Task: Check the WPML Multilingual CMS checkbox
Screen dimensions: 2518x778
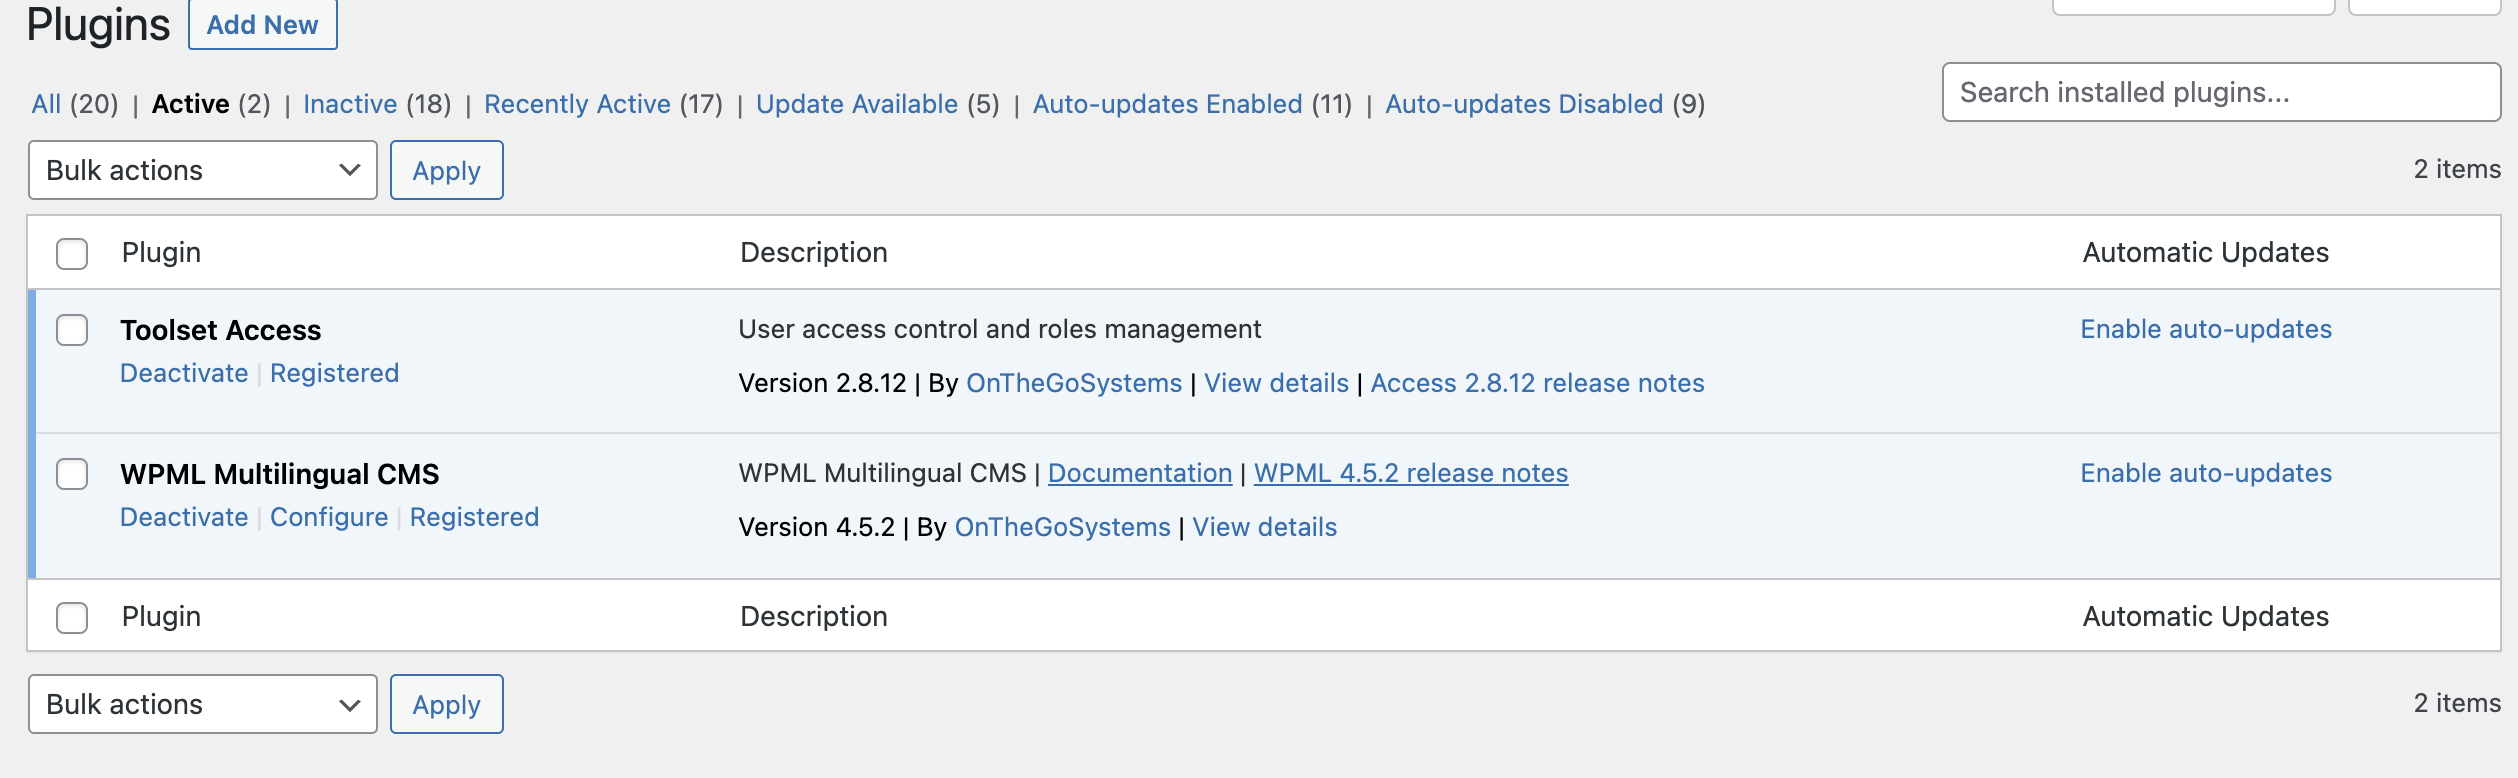Action: [x=72, y=474]
